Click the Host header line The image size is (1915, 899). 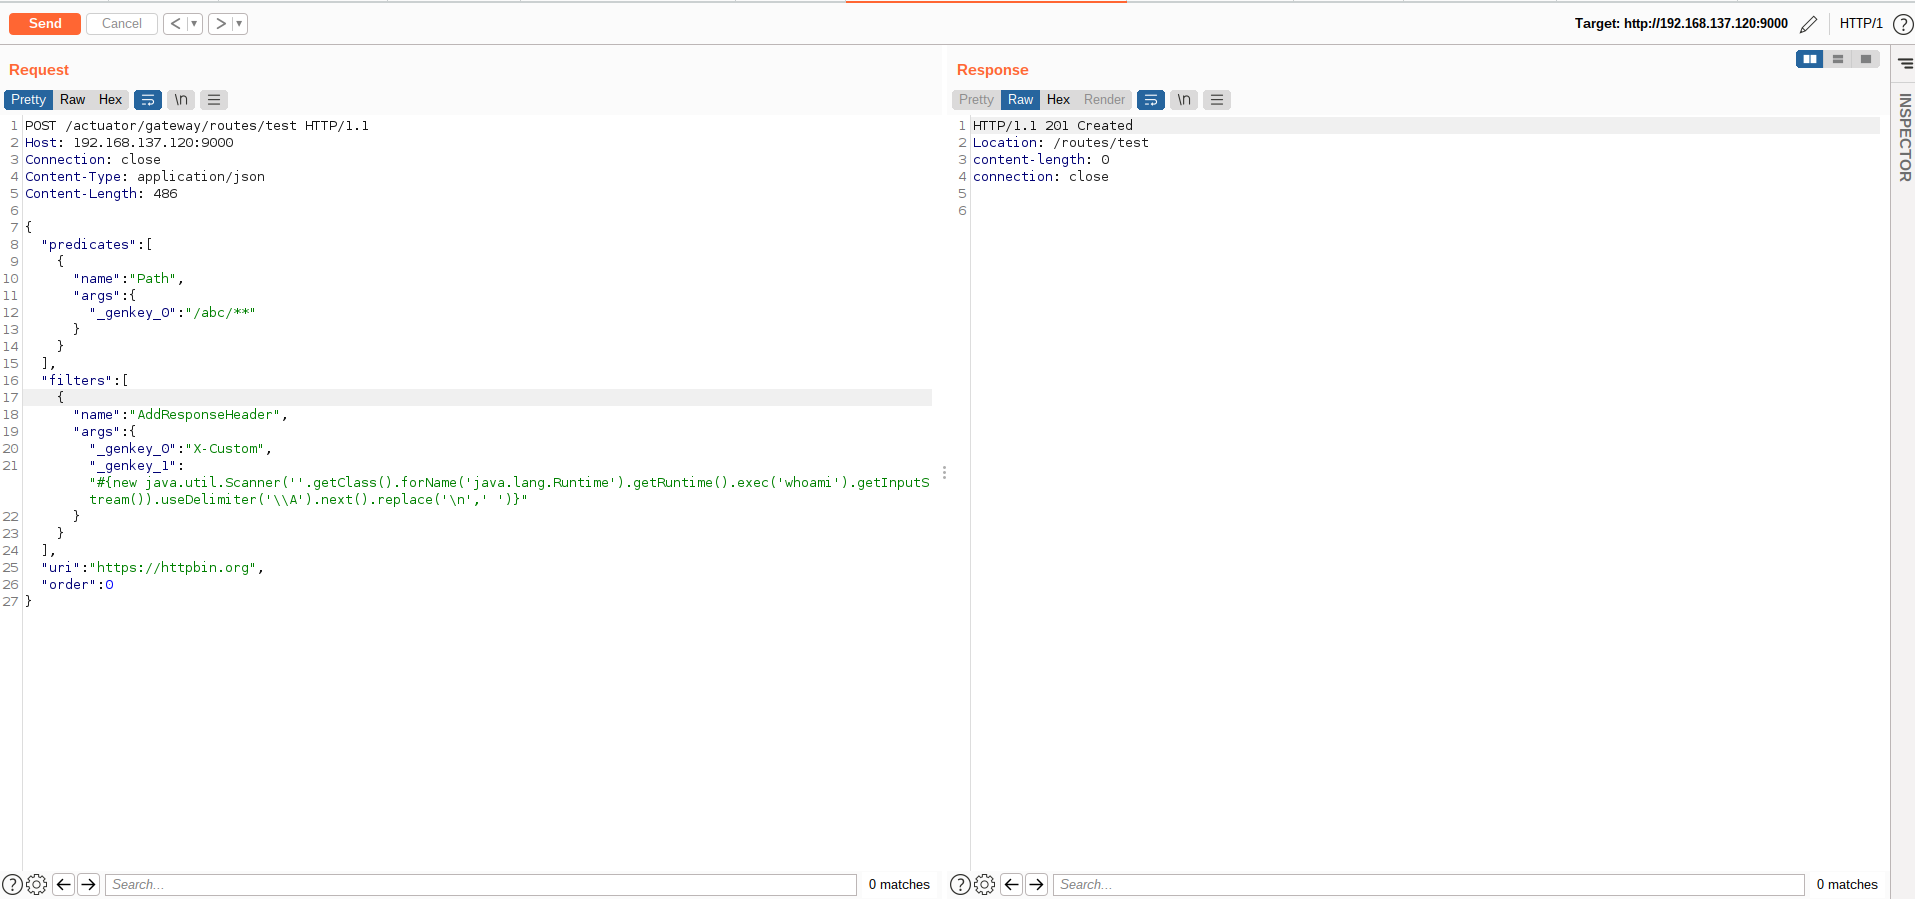(x=129, y=143)
